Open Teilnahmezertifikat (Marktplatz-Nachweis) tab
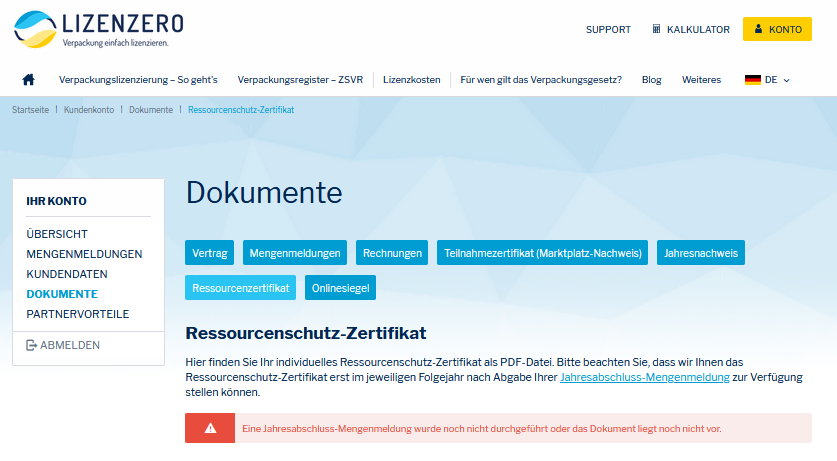The height and width of the screenshot is (461, 837). pos(542,252)
